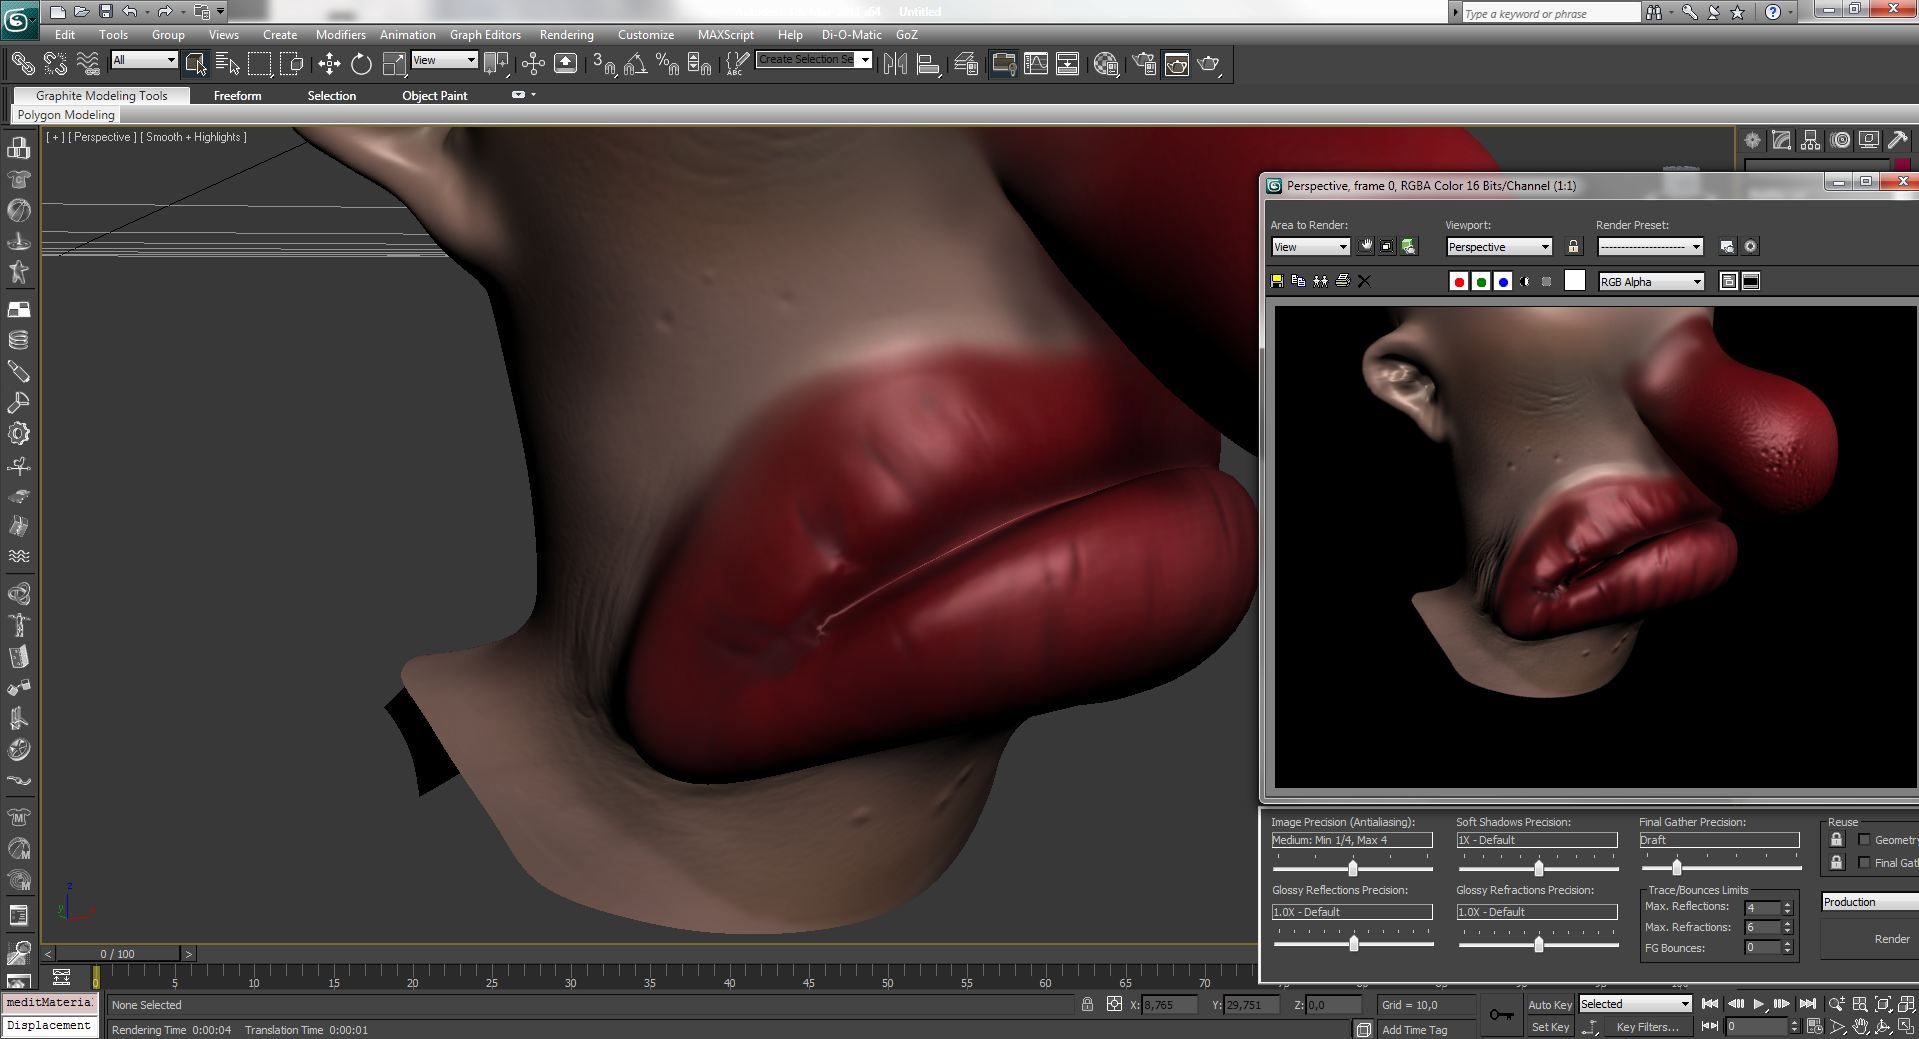This screenshot has height=1039, width=1919.
Task: Enable the Angle Snap toggle
Action: pyautogui.click(x=634, y=63)
